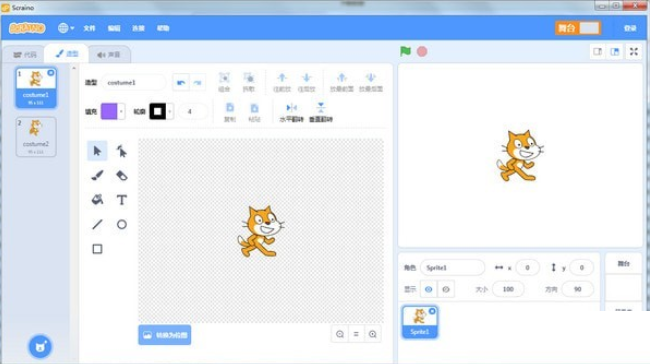Screen dimensions: 650x364
Task: Open the File menu
Action: 89,28
